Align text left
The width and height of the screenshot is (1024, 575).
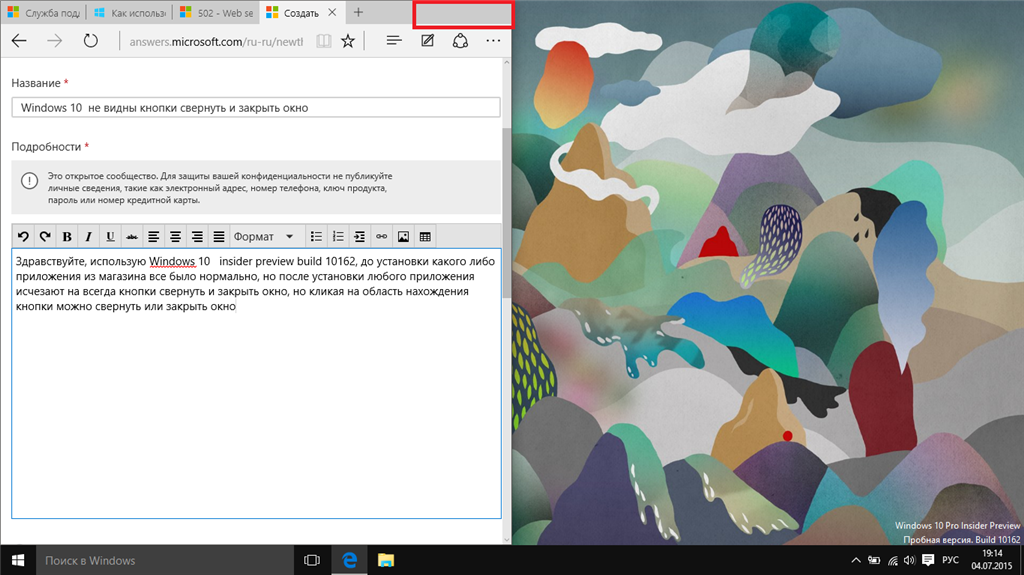[x=153, y=237]
